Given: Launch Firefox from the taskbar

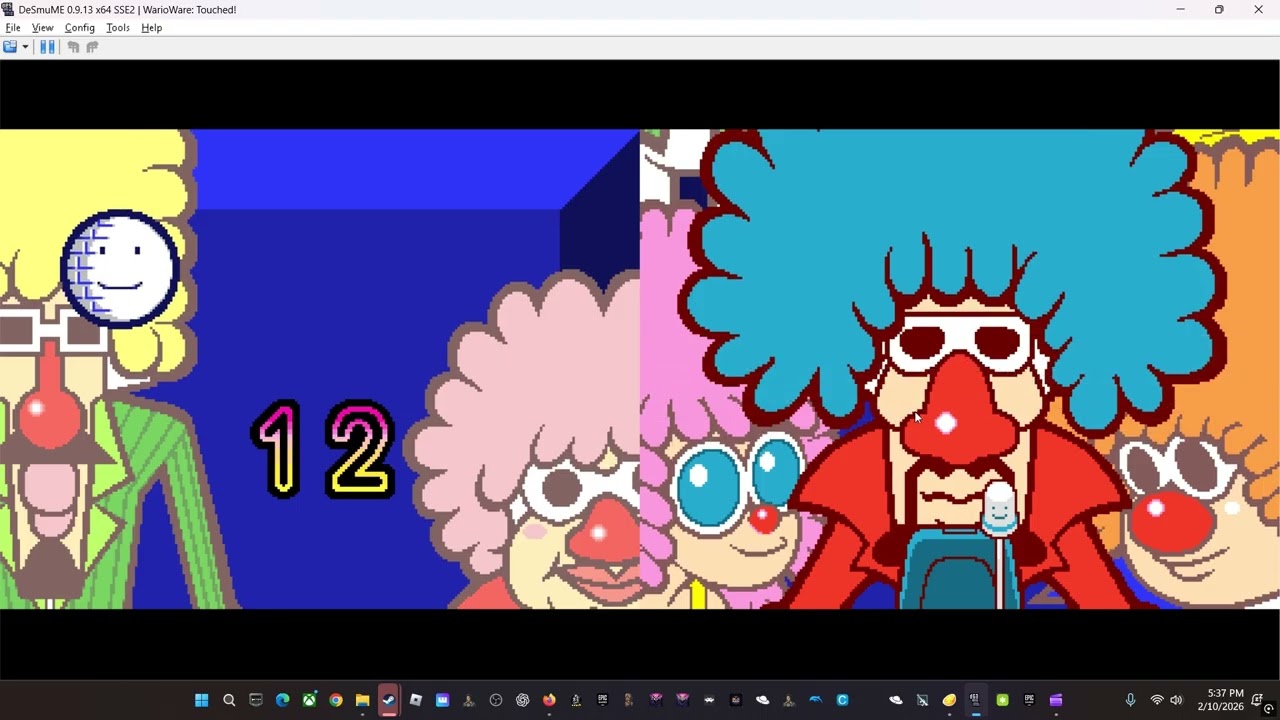Looking at the screenshot, I should point(549,700).
